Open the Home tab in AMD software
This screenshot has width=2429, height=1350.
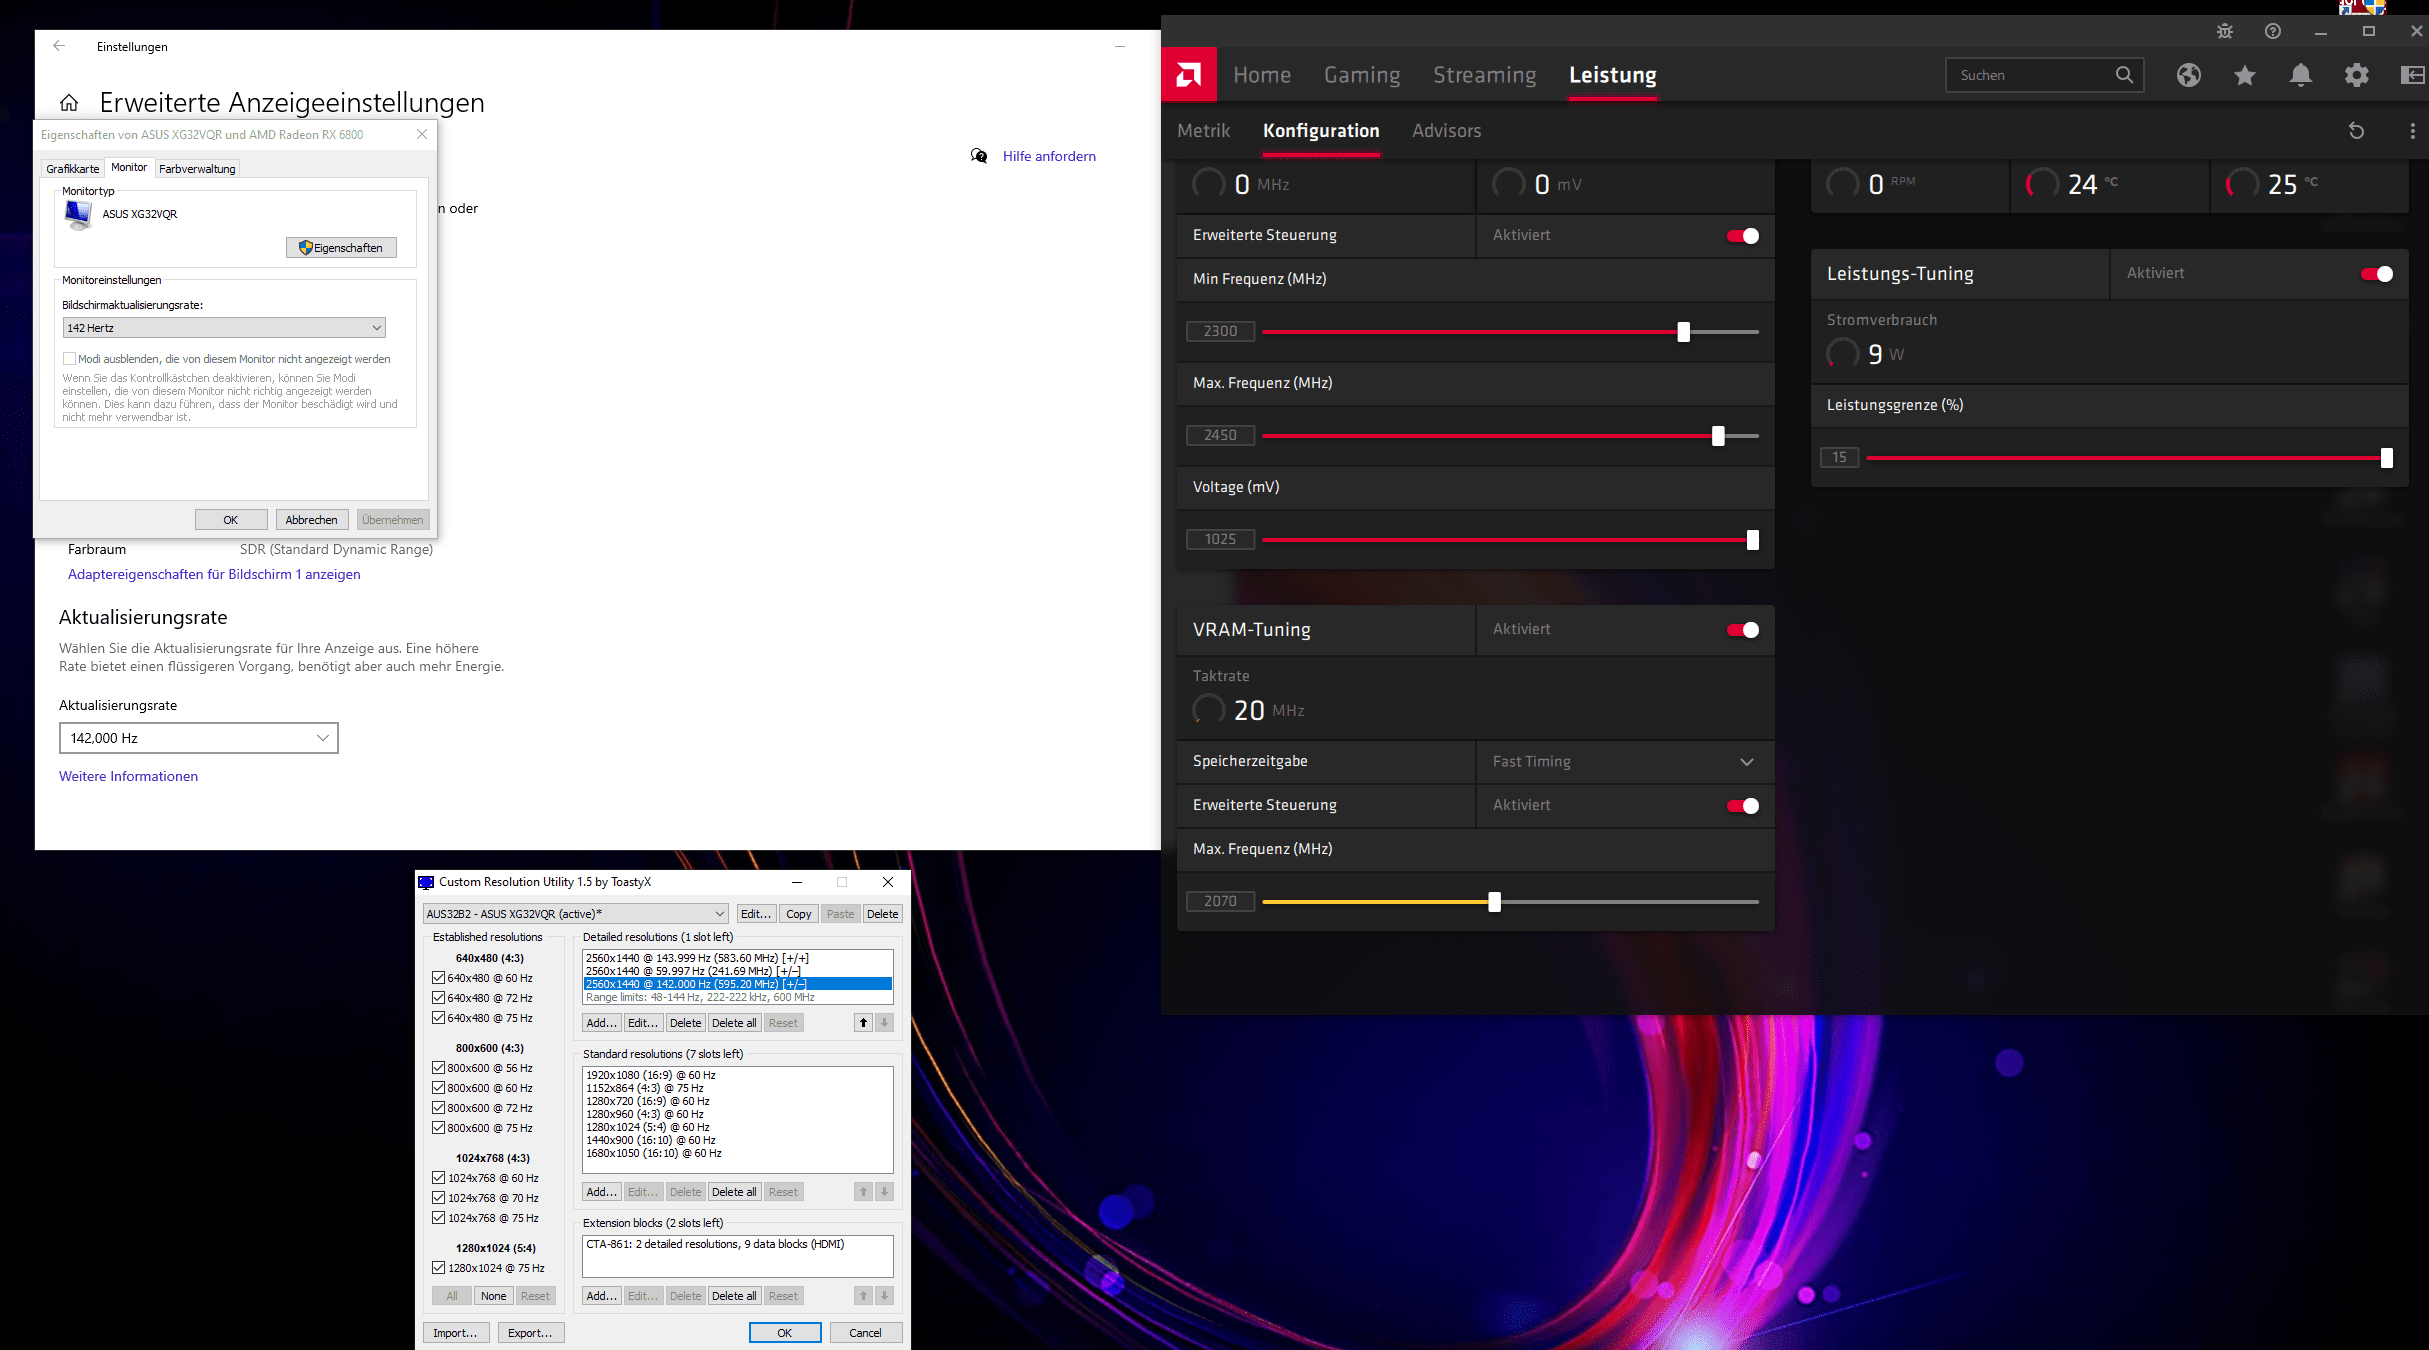click(x=1262, y=75)
